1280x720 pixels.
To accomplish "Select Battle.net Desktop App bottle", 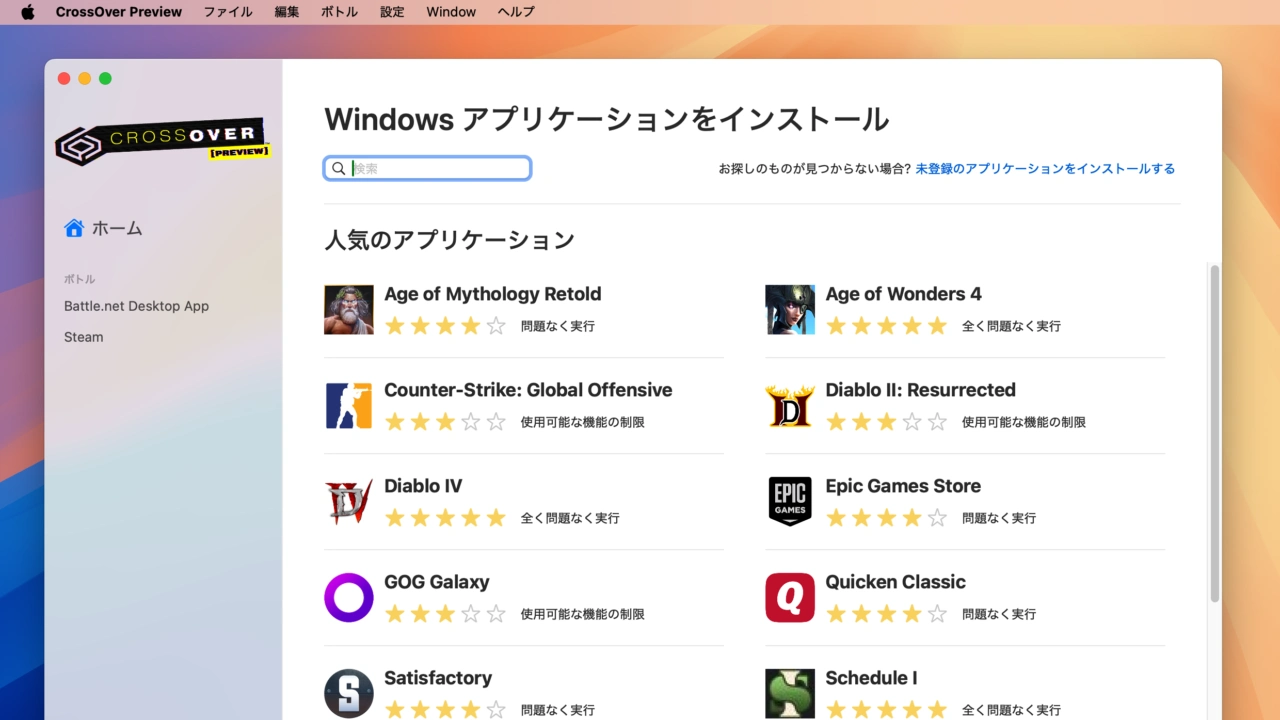I will [x=136, y=306].
